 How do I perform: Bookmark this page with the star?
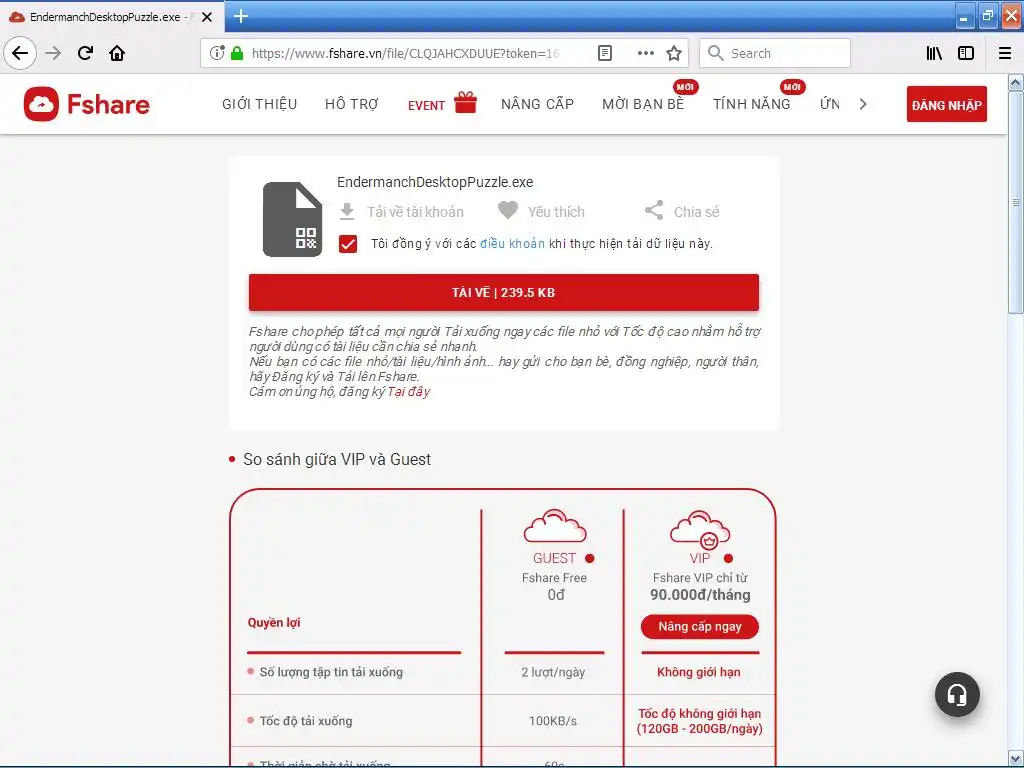click(674, 53)
